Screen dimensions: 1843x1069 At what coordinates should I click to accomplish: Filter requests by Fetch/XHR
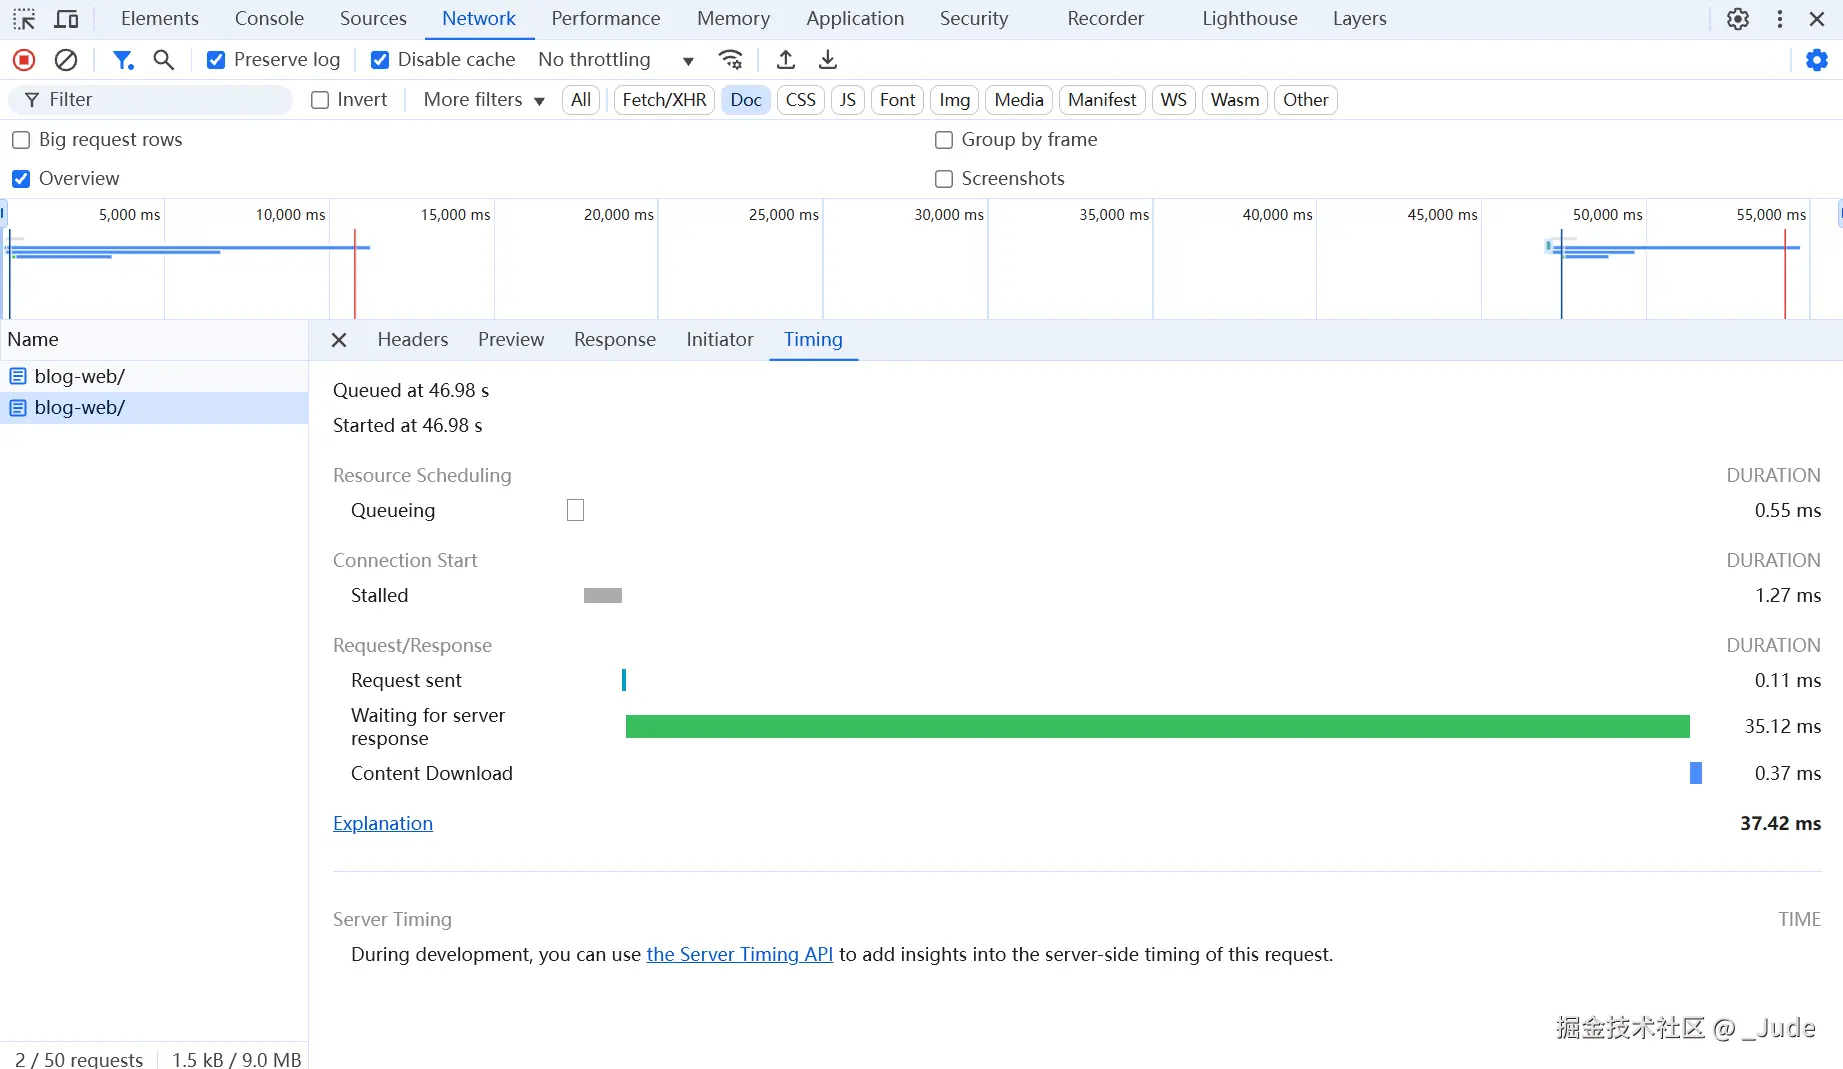coord(664,100)
